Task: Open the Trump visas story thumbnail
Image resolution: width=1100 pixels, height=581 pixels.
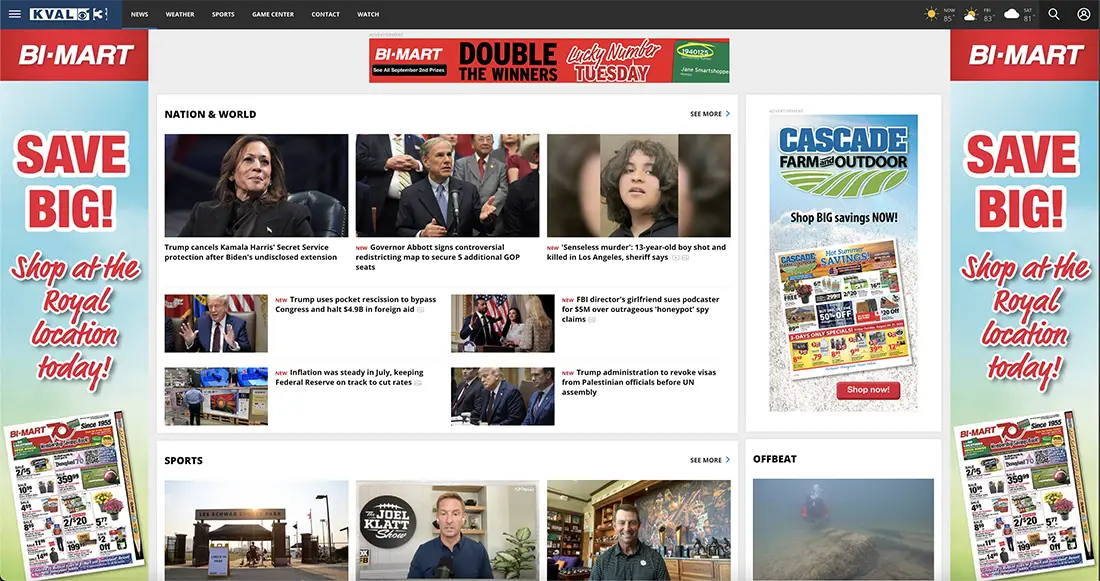Action: (502, 396)
